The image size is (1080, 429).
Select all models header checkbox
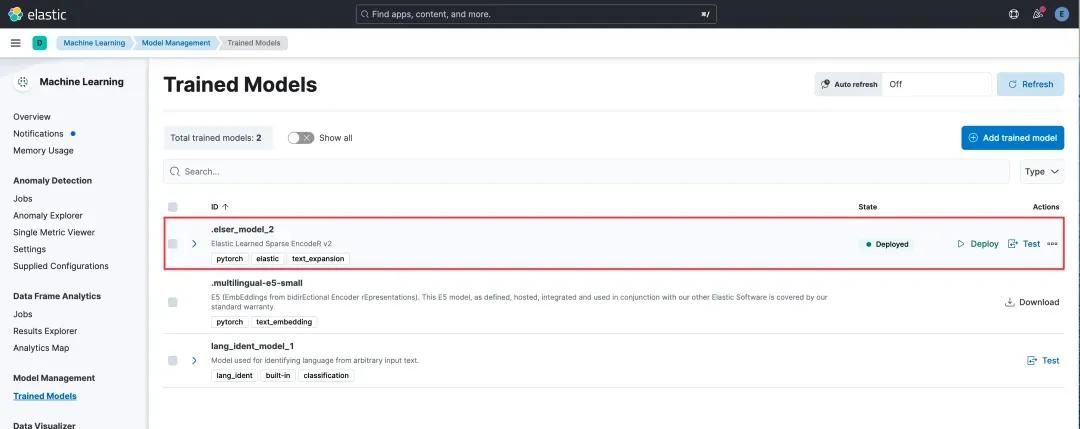(173, 207)
